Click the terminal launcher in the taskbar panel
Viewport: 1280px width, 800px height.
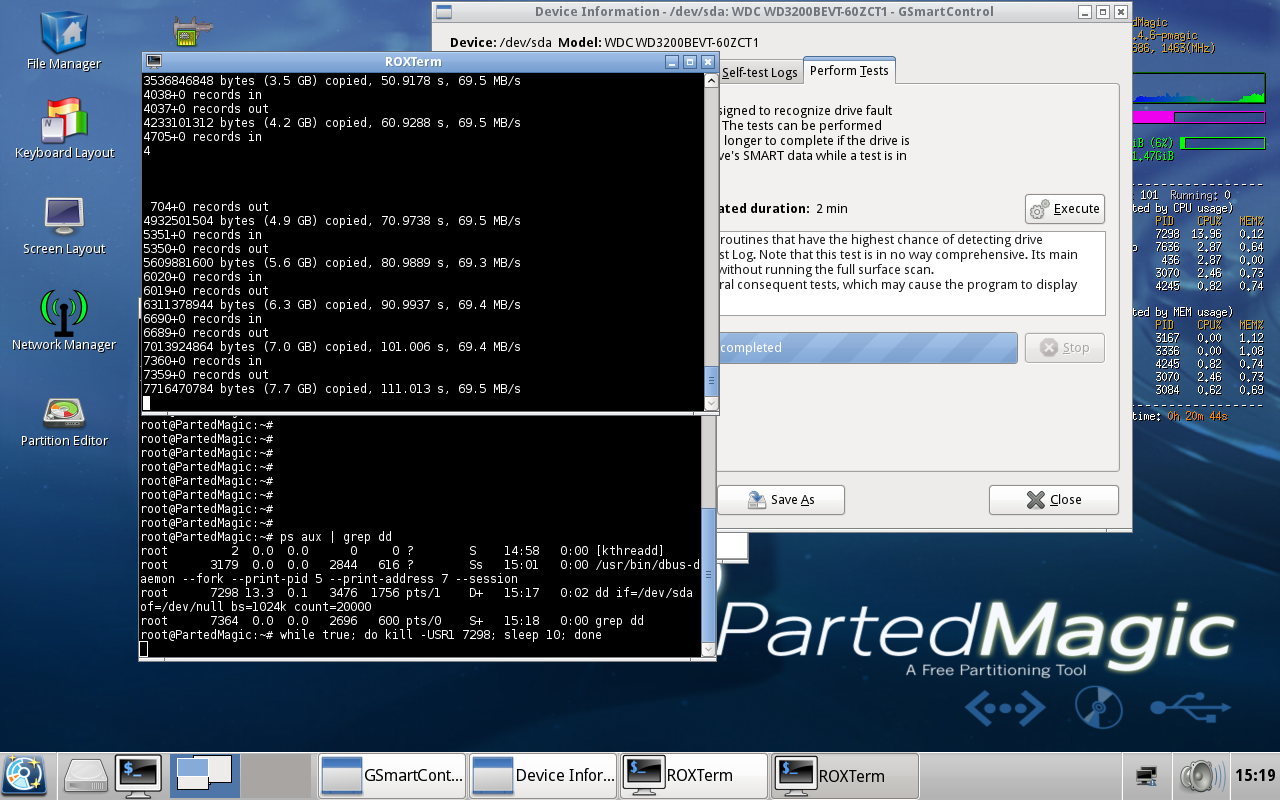[138, 775]
